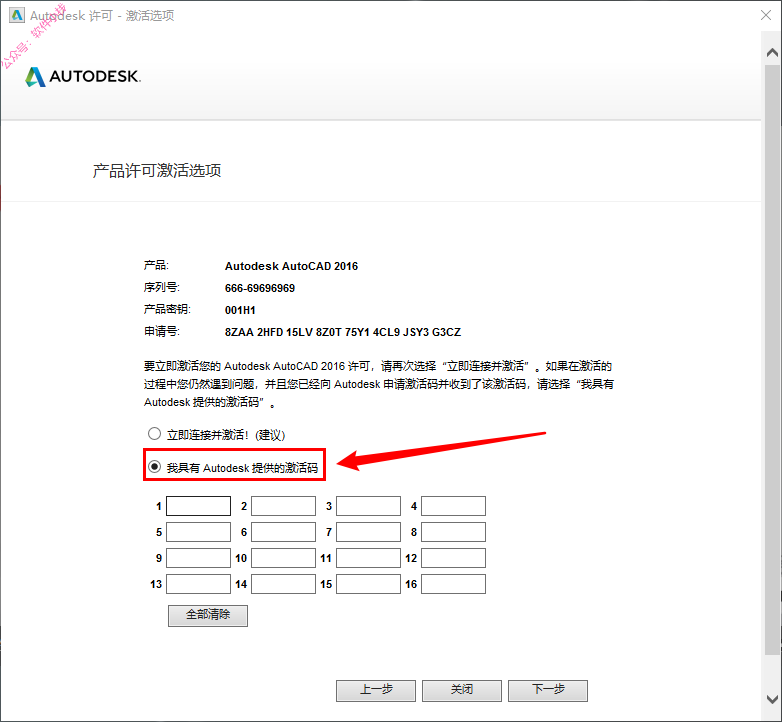Go back with 上一步 button
The image size is (782, 722).
[x=376, y=691]
